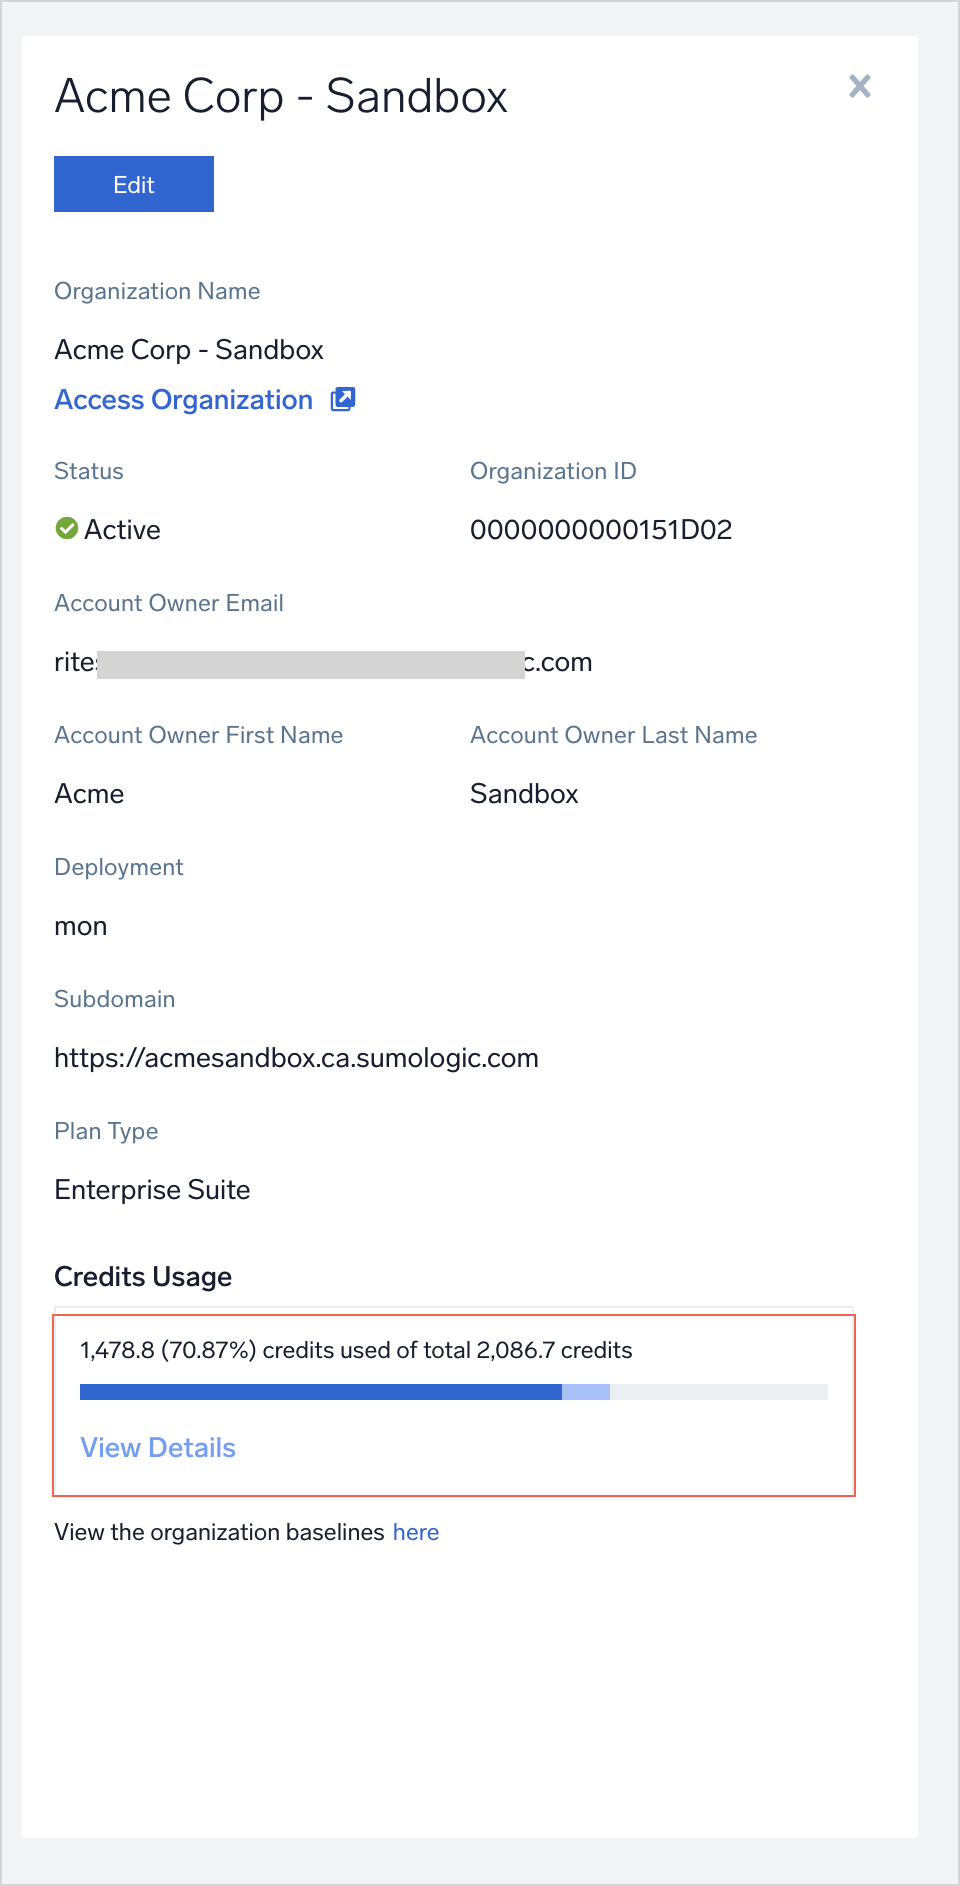Viewport: 960px width, 1886px height.
Task: Click the green Active status checkmark icon
Action: click(x=67, y=528)
